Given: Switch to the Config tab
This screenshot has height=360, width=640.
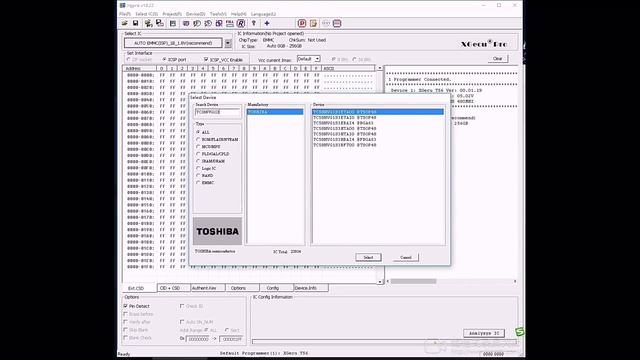Looking at the screenshot, I should coord(276,288).
